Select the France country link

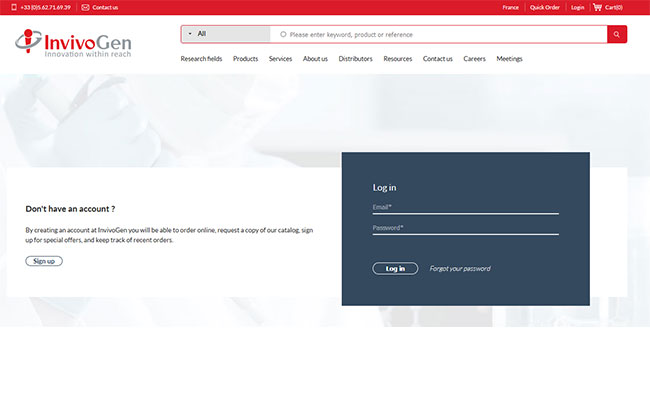pyautogui.click(x=510, y=7)
